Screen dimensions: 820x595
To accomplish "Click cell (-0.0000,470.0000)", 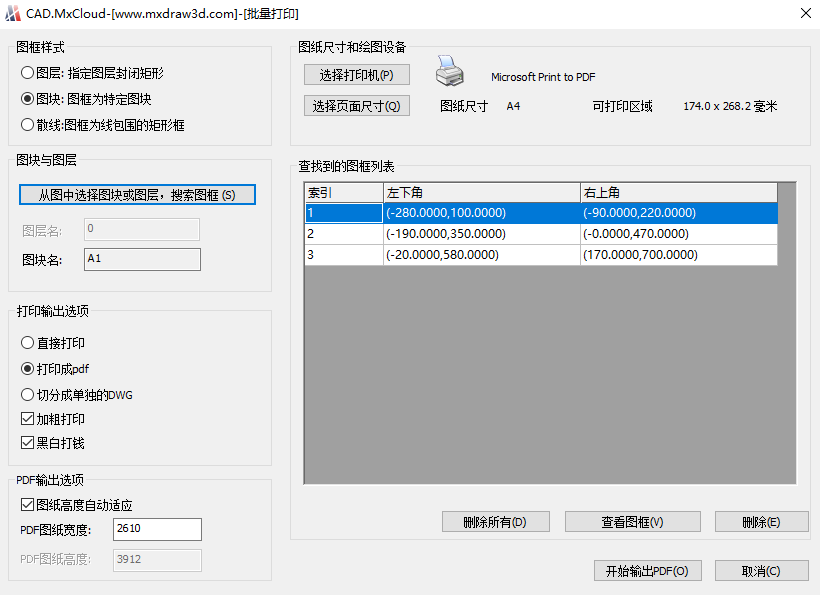I will (x=679, y=234).
